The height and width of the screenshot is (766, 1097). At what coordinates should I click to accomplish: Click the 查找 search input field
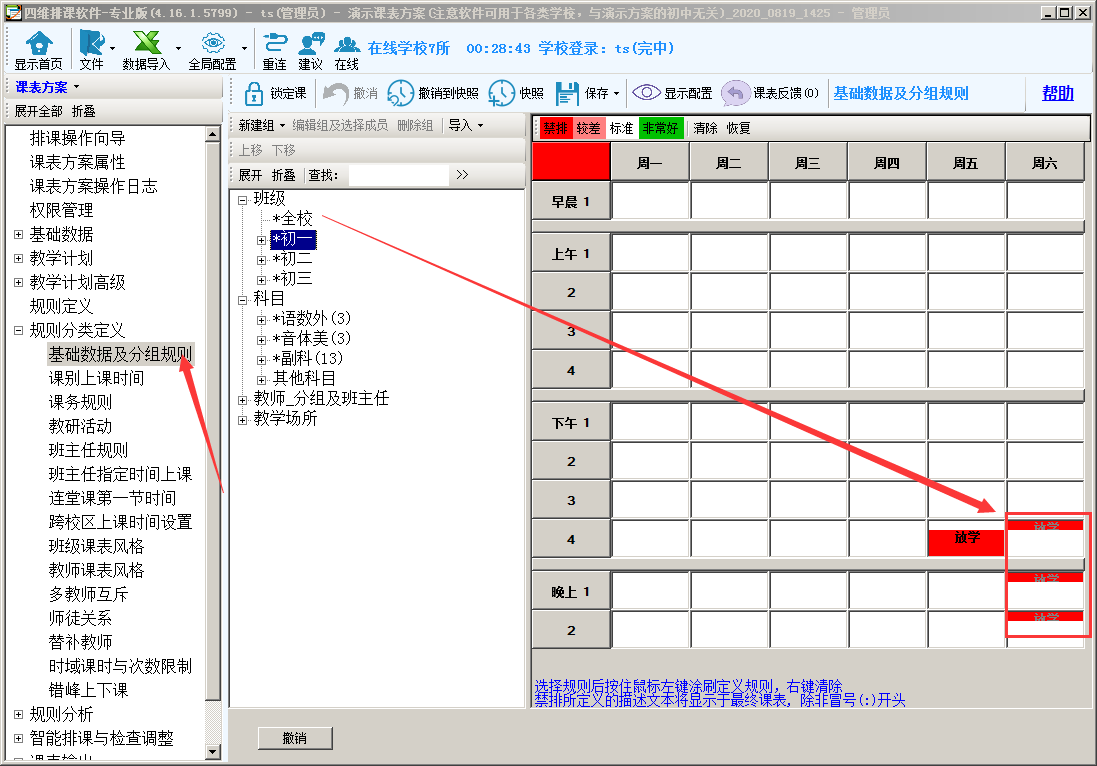pyautogui.click(x=397, y=175)
